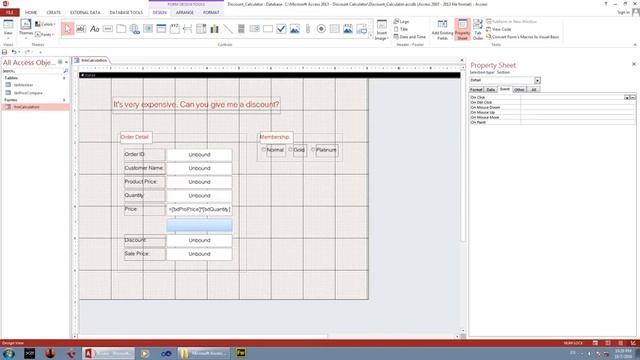Open the Tab Order dialog

click(x=478, y=30)
